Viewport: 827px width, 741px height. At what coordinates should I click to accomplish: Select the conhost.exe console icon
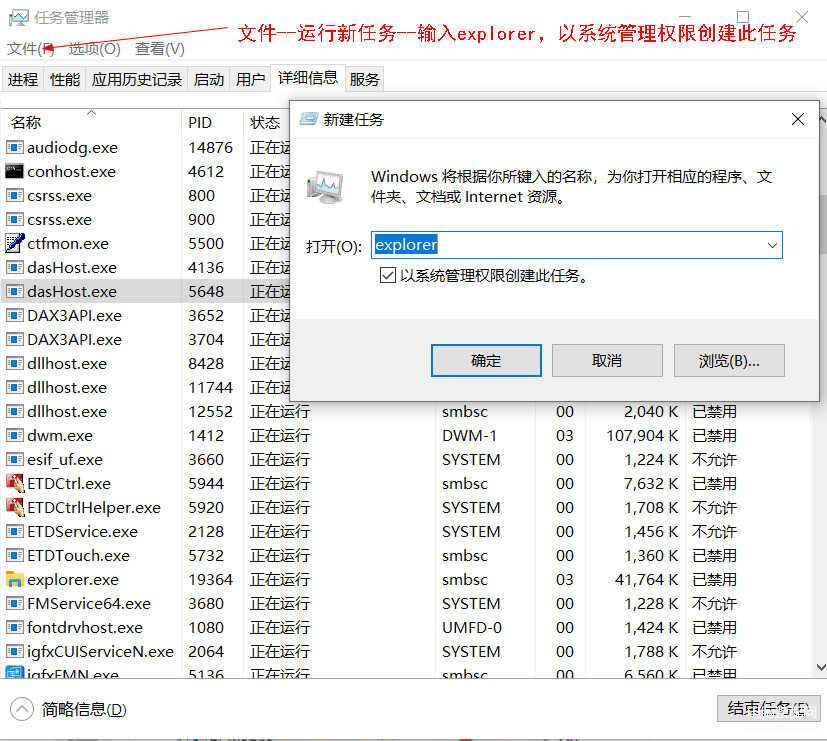(x=14, y=171)
